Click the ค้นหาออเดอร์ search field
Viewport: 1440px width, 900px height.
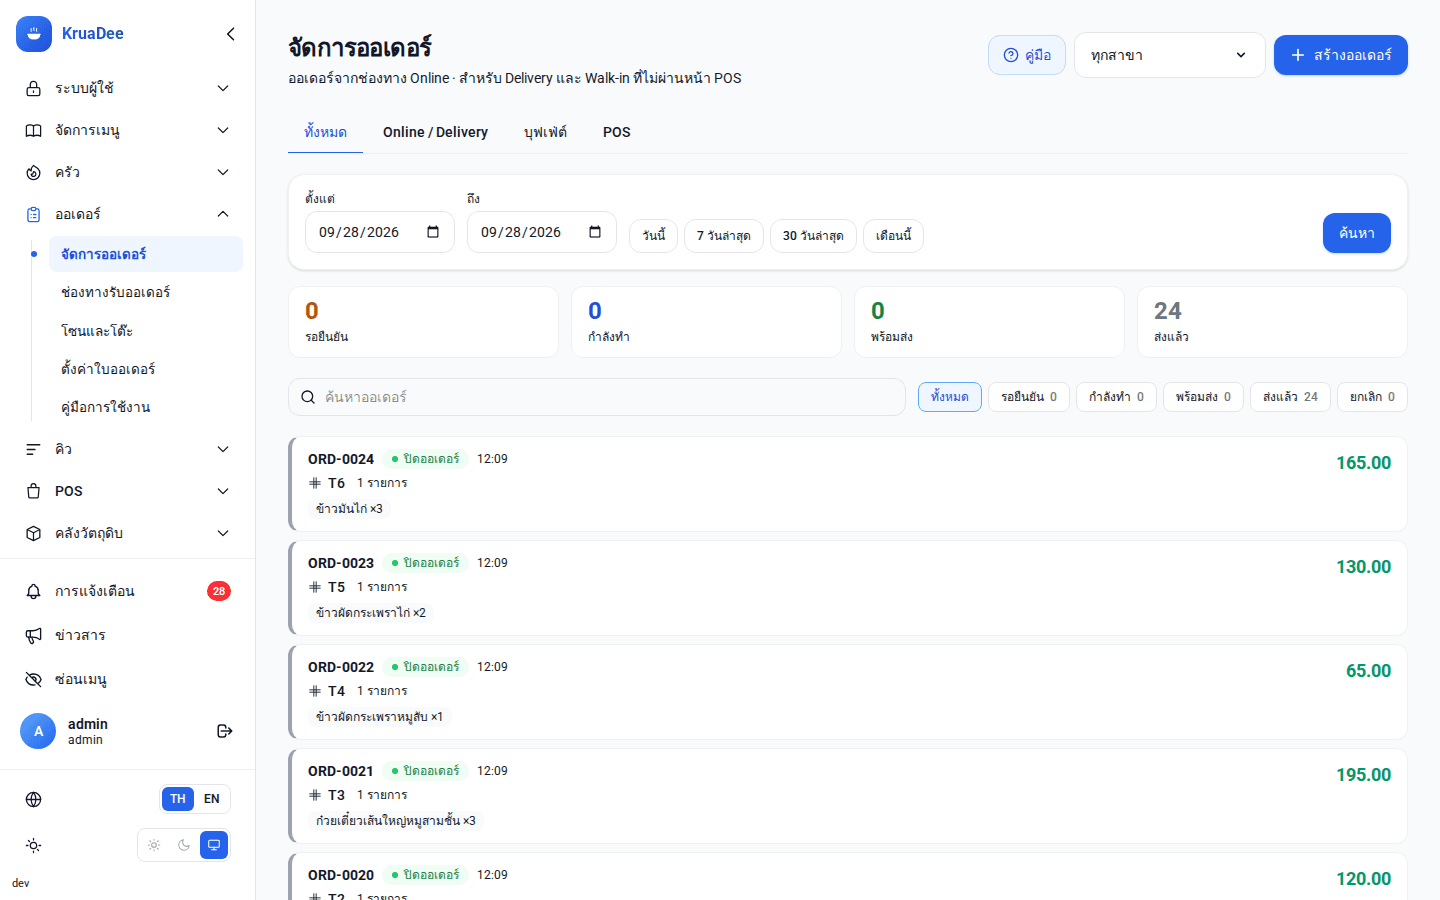click(x=597, y=397)
